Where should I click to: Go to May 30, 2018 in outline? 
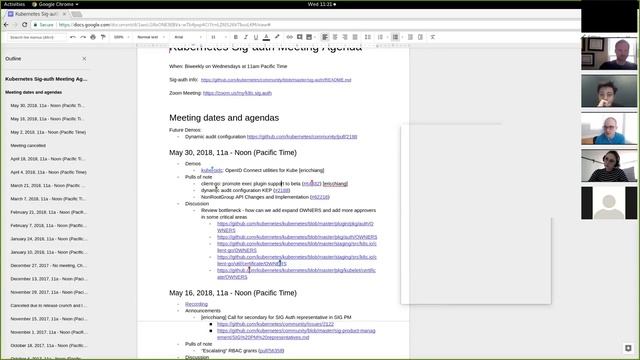pyautogui.click(x=47, y=106)
